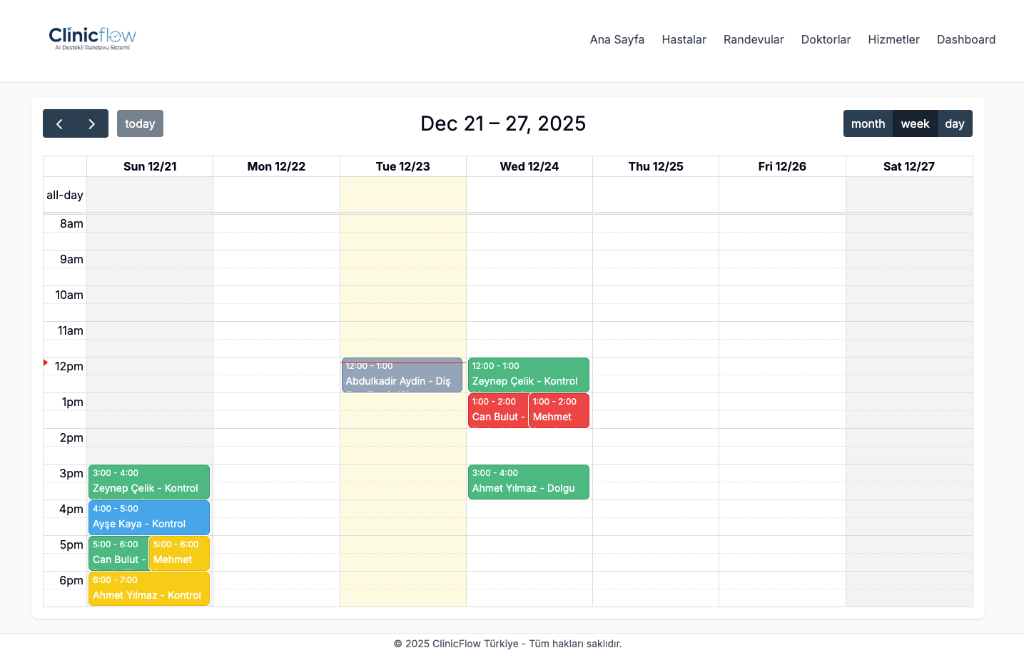Switch to month view

click(x=868, y=123)
